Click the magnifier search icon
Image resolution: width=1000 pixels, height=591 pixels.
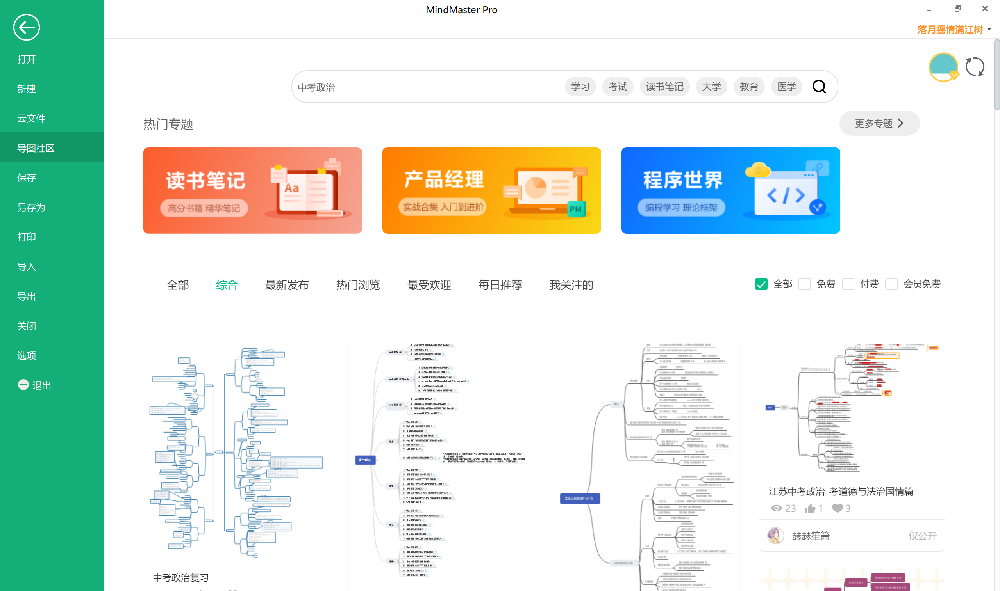point(819,87)
